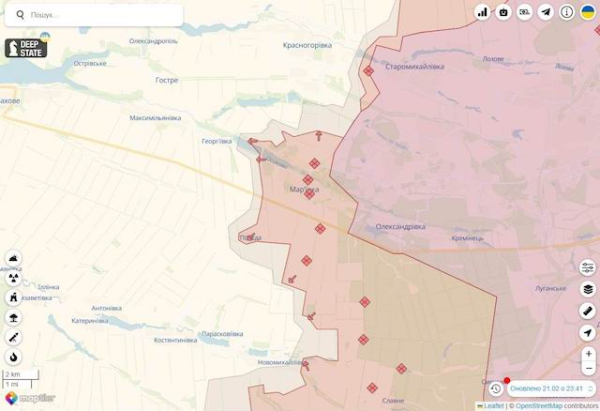Open the statistics bar chart icon
Viewport: 600px width, 411px height.
(x=483, y=12)
